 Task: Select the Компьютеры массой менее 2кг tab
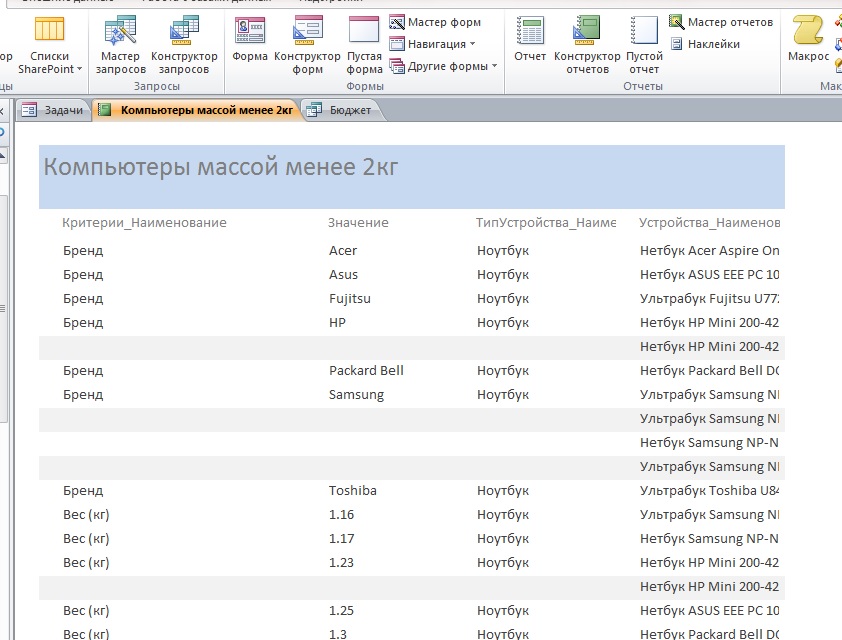pyautogui.click(x=197, y=110)
